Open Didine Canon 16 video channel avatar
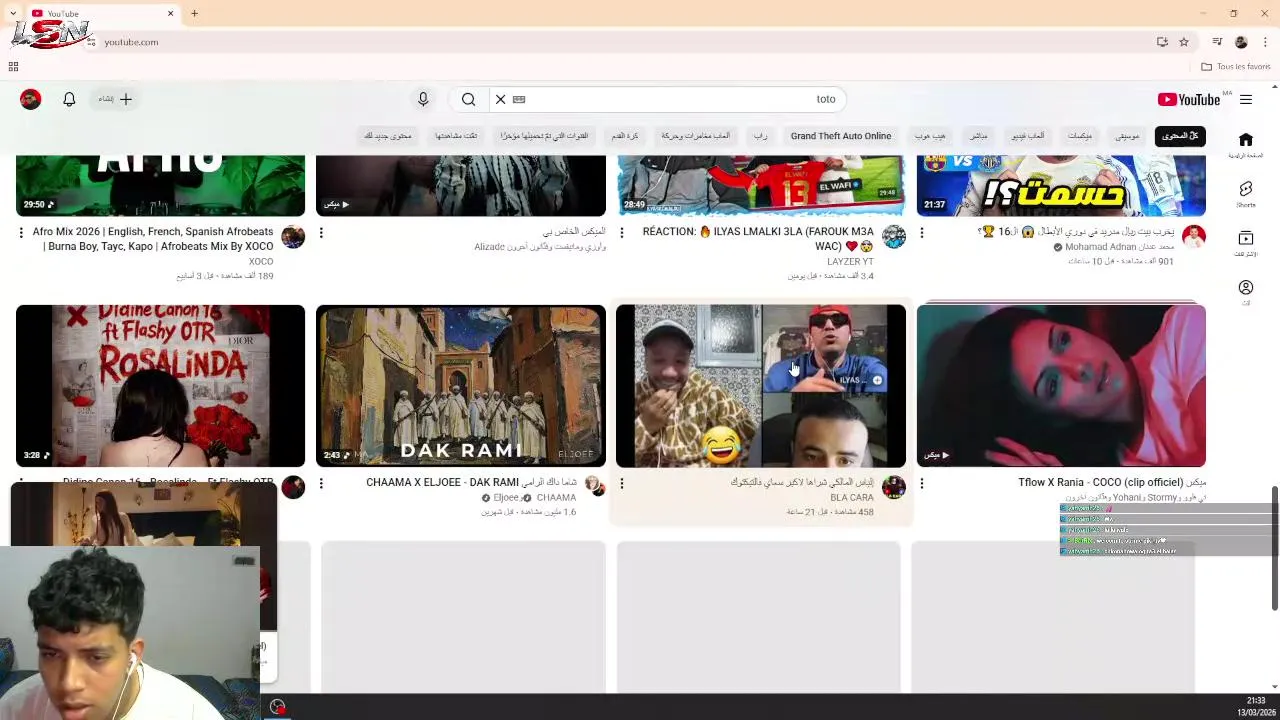 (293, 487)
